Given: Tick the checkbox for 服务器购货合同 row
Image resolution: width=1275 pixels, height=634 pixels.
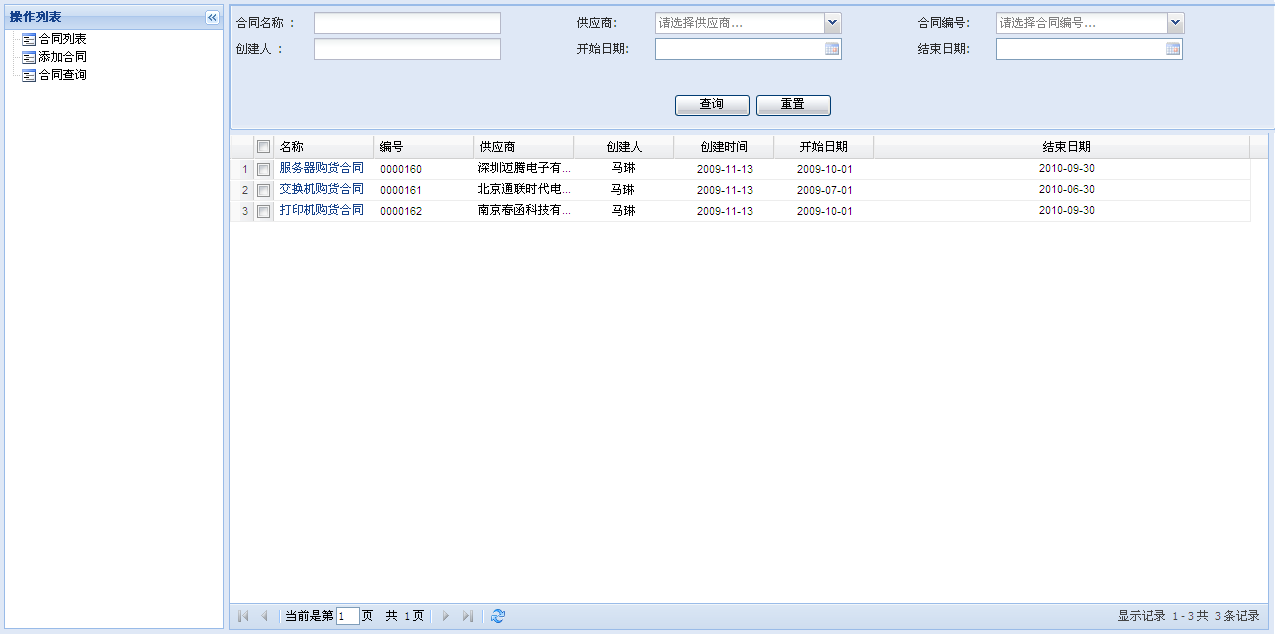Looking at the screenshot, I should (264, 170).
